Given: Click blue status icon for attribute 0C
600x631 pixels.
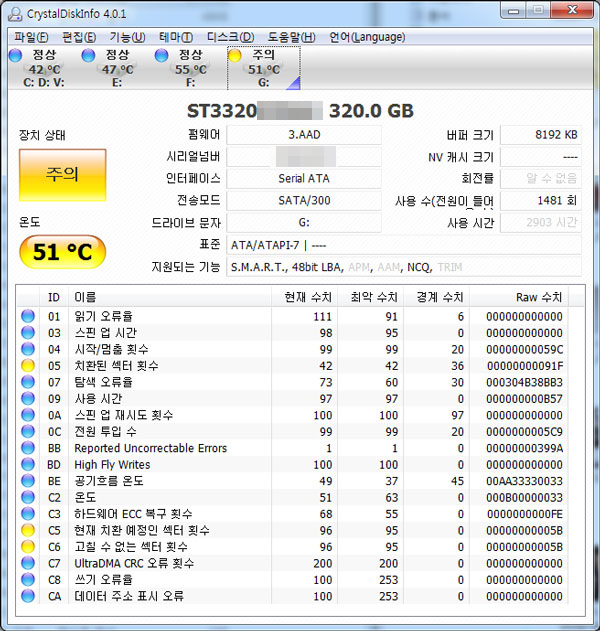Looking at the screenshot, I should 28,431.
